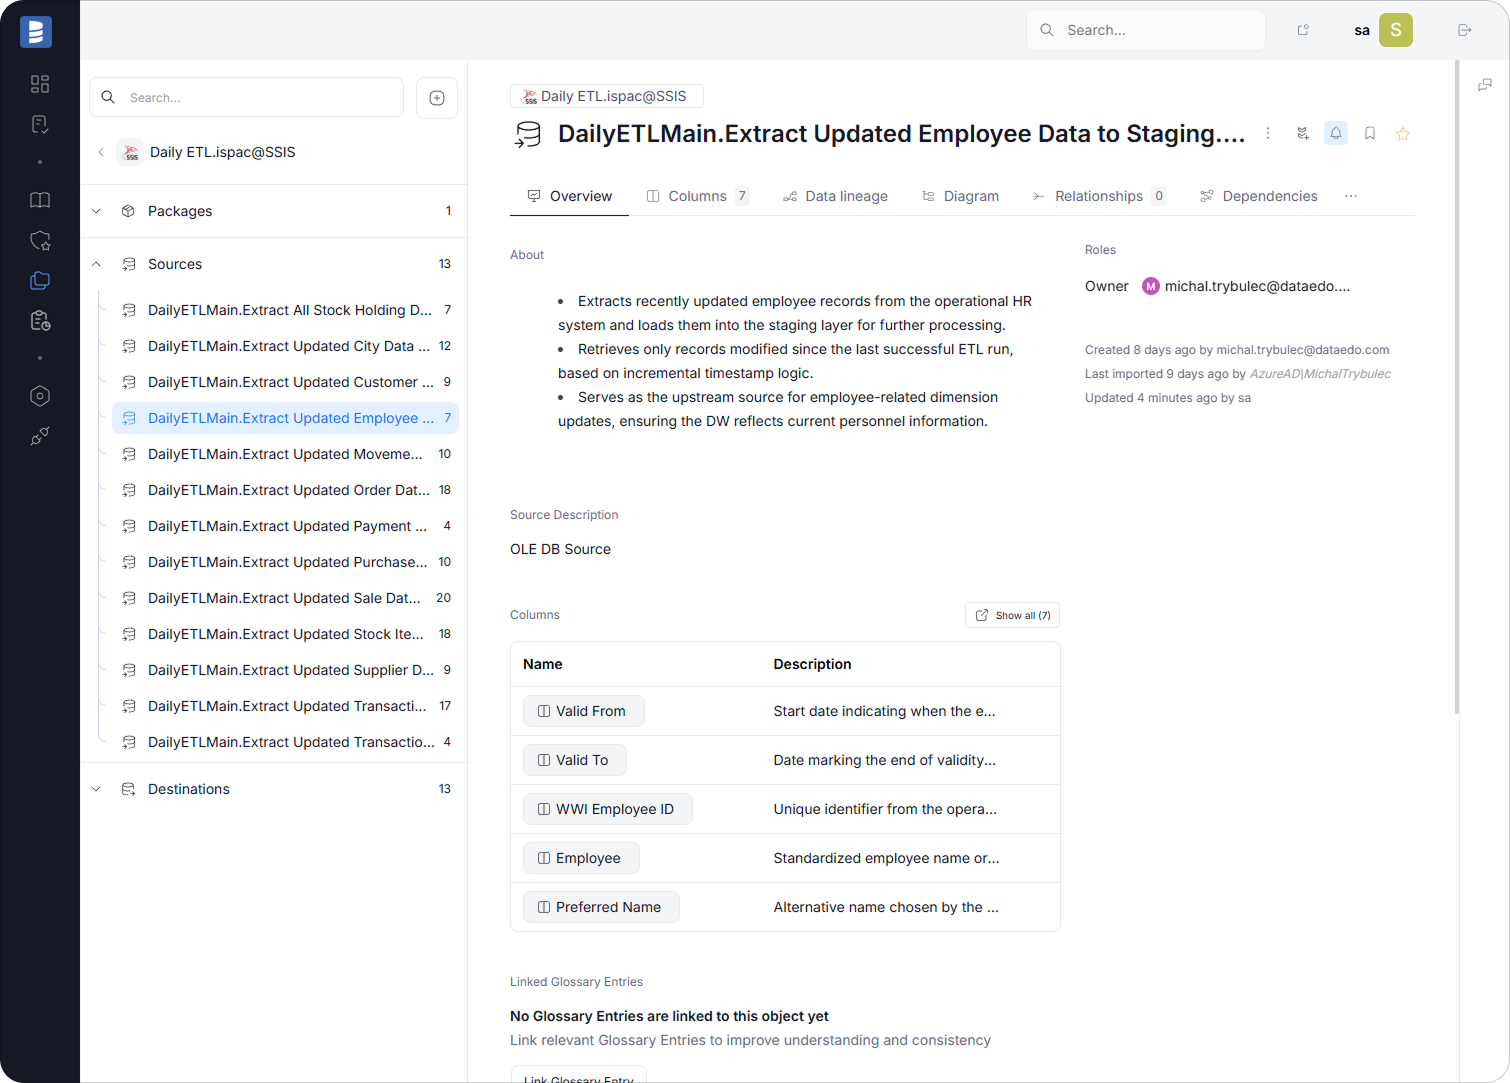Open the plug connections icon in sidebar

point(39,435)
